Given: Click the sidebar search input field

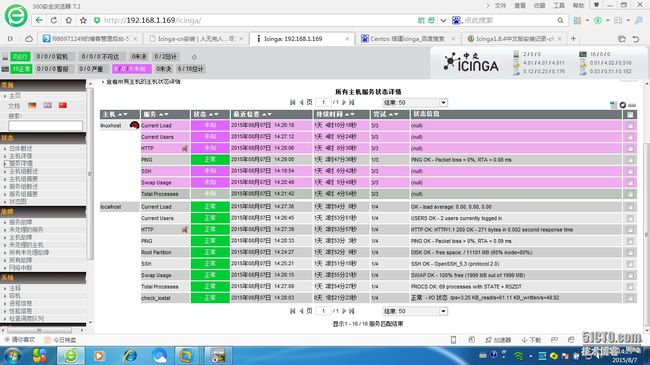Looking at the screenshot, I should (x=46, y=125).
